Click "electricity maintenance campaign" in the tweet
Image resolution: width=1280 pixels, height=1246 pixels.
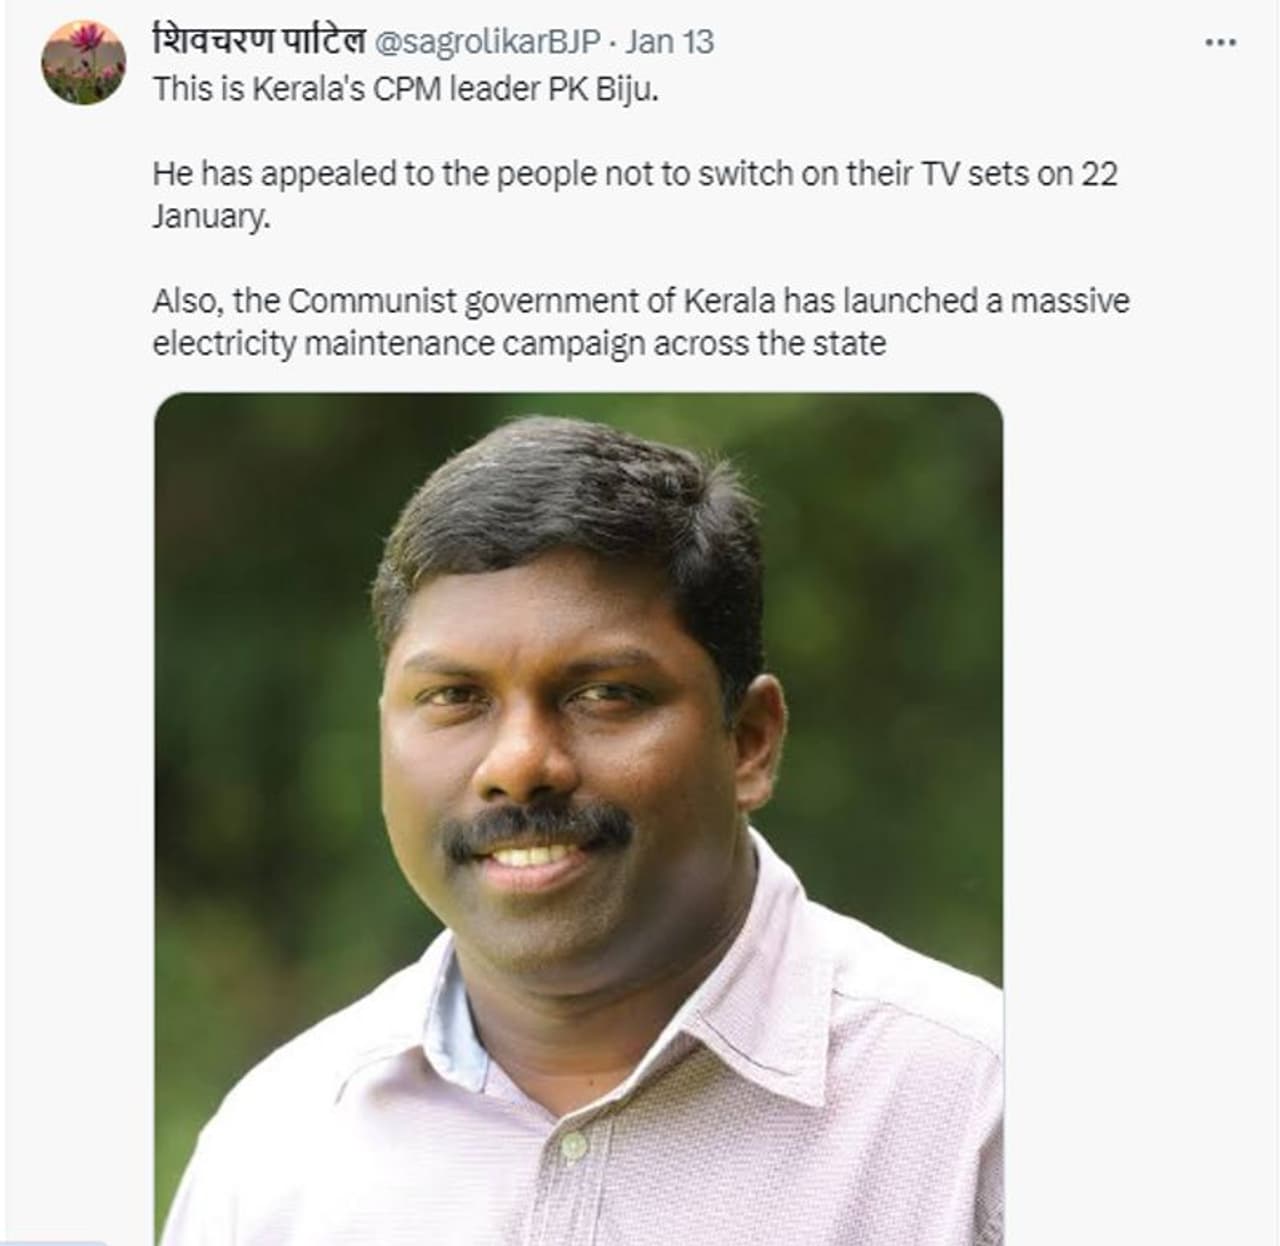(399, 344)
